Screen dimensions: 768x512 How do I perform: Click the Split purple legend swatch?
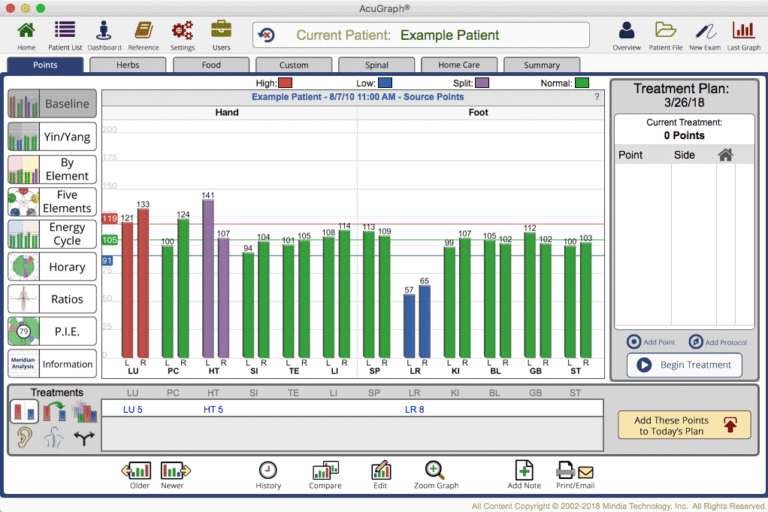coord(482,83)
